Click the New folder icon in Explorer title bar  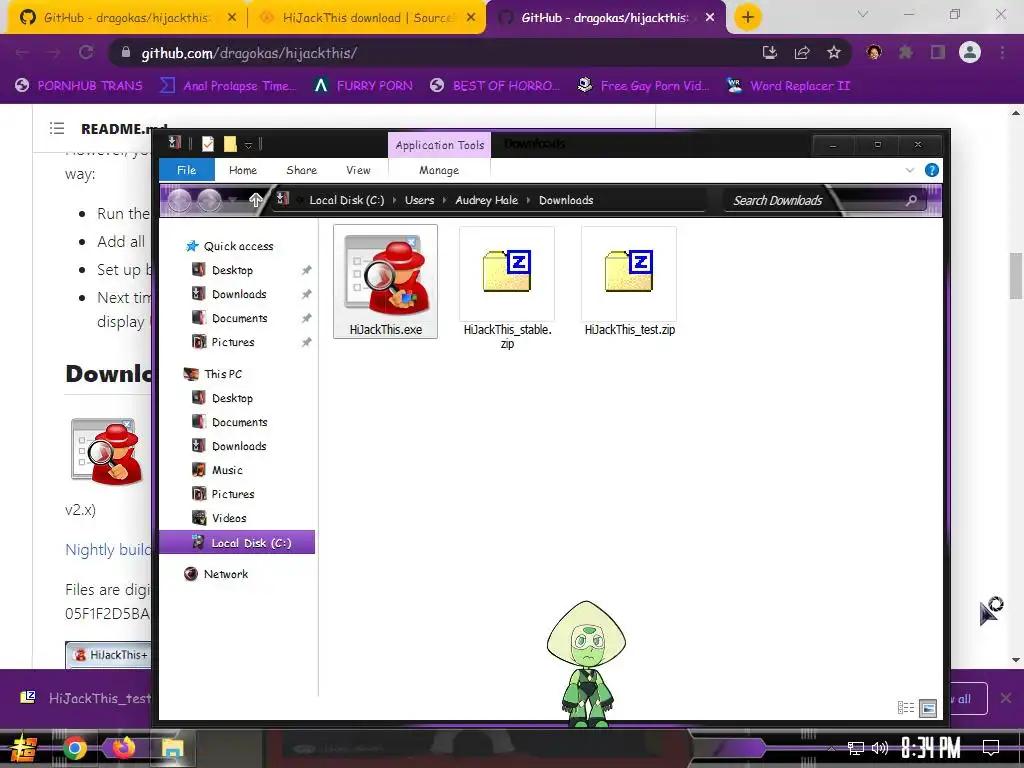point(230,144)
